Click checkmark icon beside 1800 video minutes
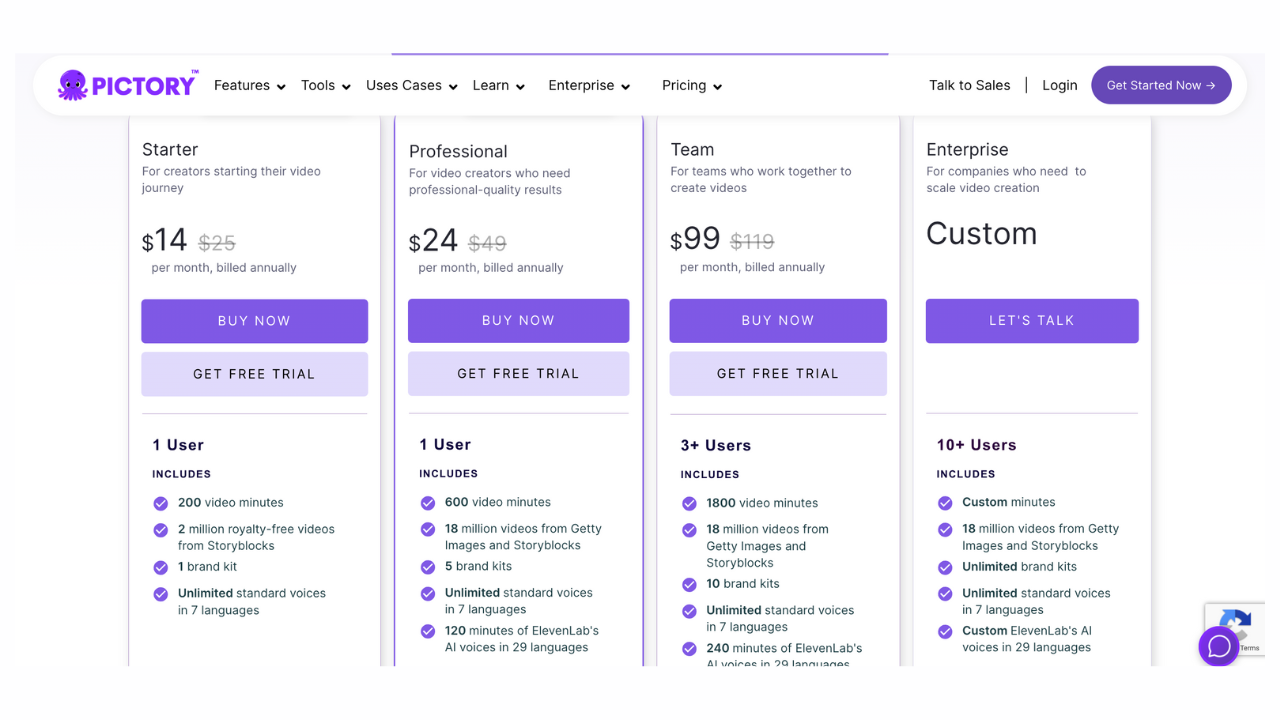Screen dimensions: 1280x720 pyautogui.click(x=689, y=504)
